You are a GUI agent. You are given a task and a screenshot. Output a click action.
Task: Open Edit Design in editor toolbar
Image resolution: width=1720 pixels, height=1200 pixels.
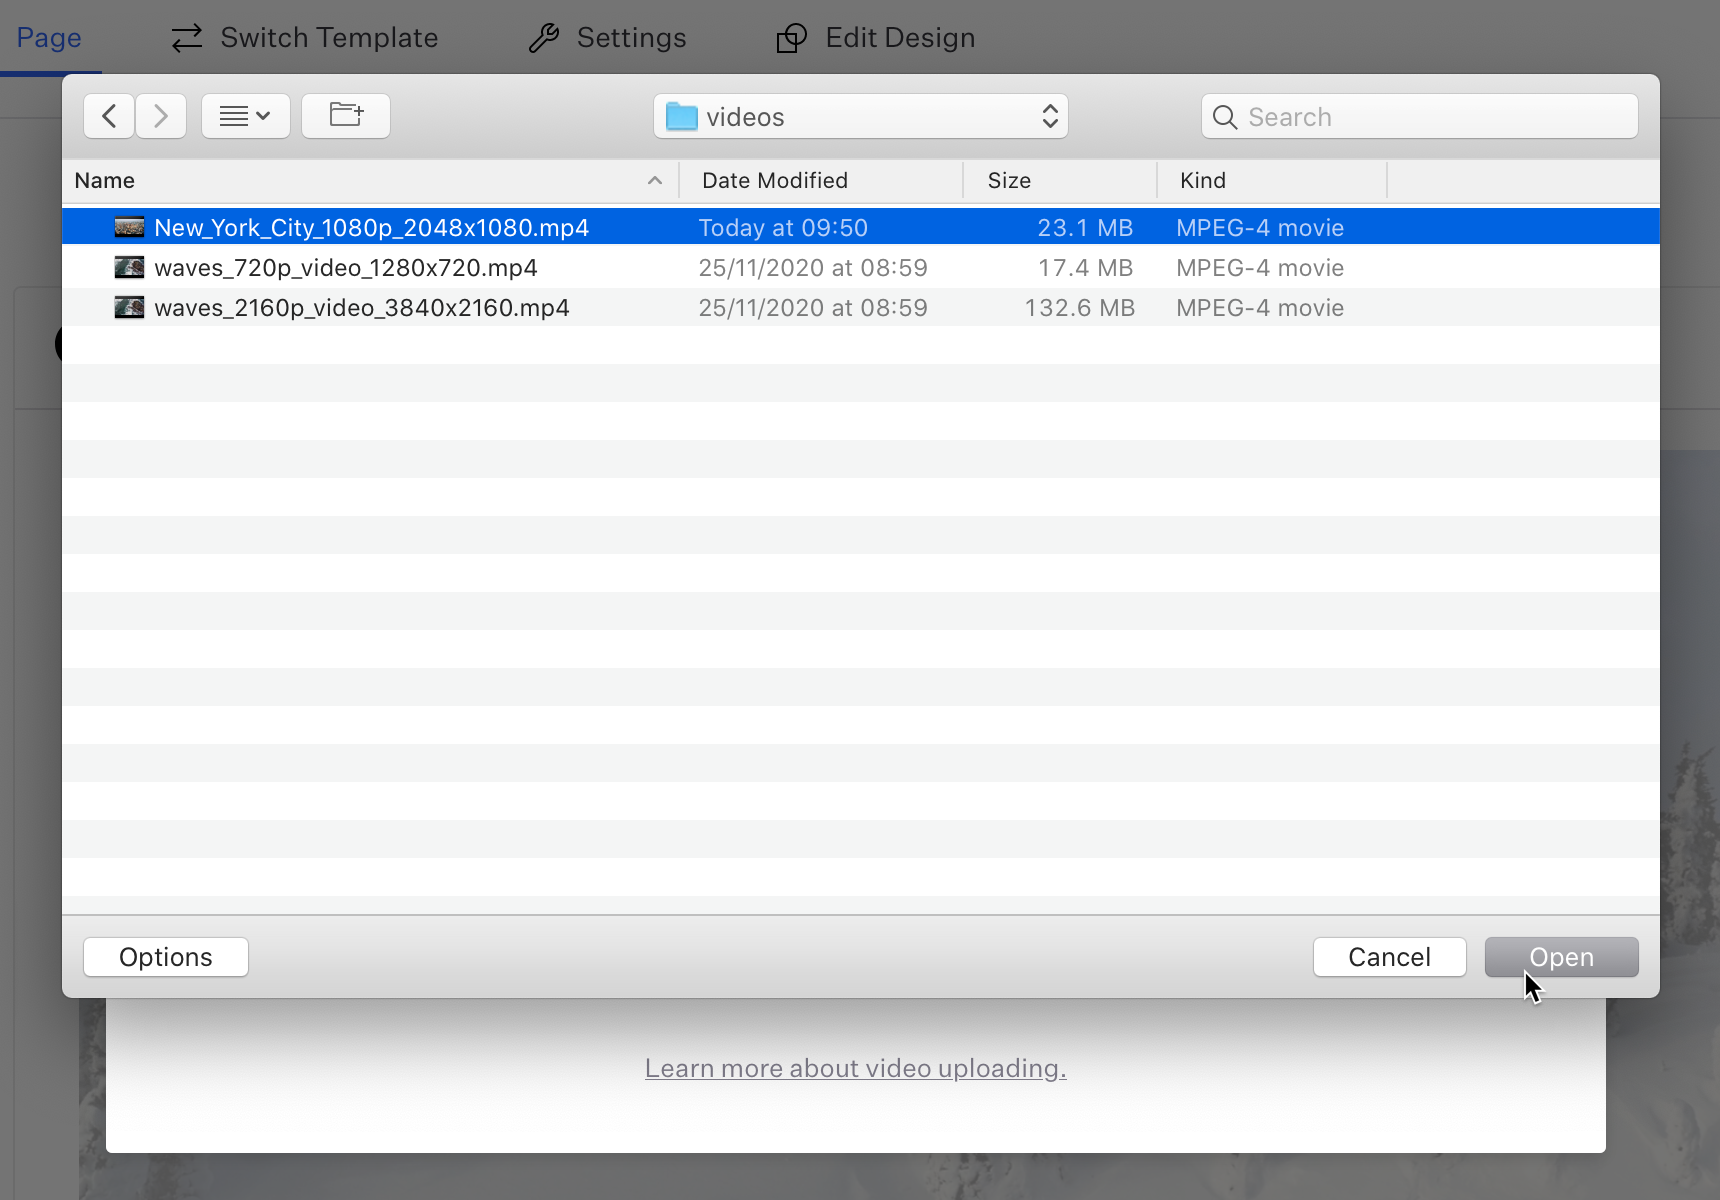[875, 37]
